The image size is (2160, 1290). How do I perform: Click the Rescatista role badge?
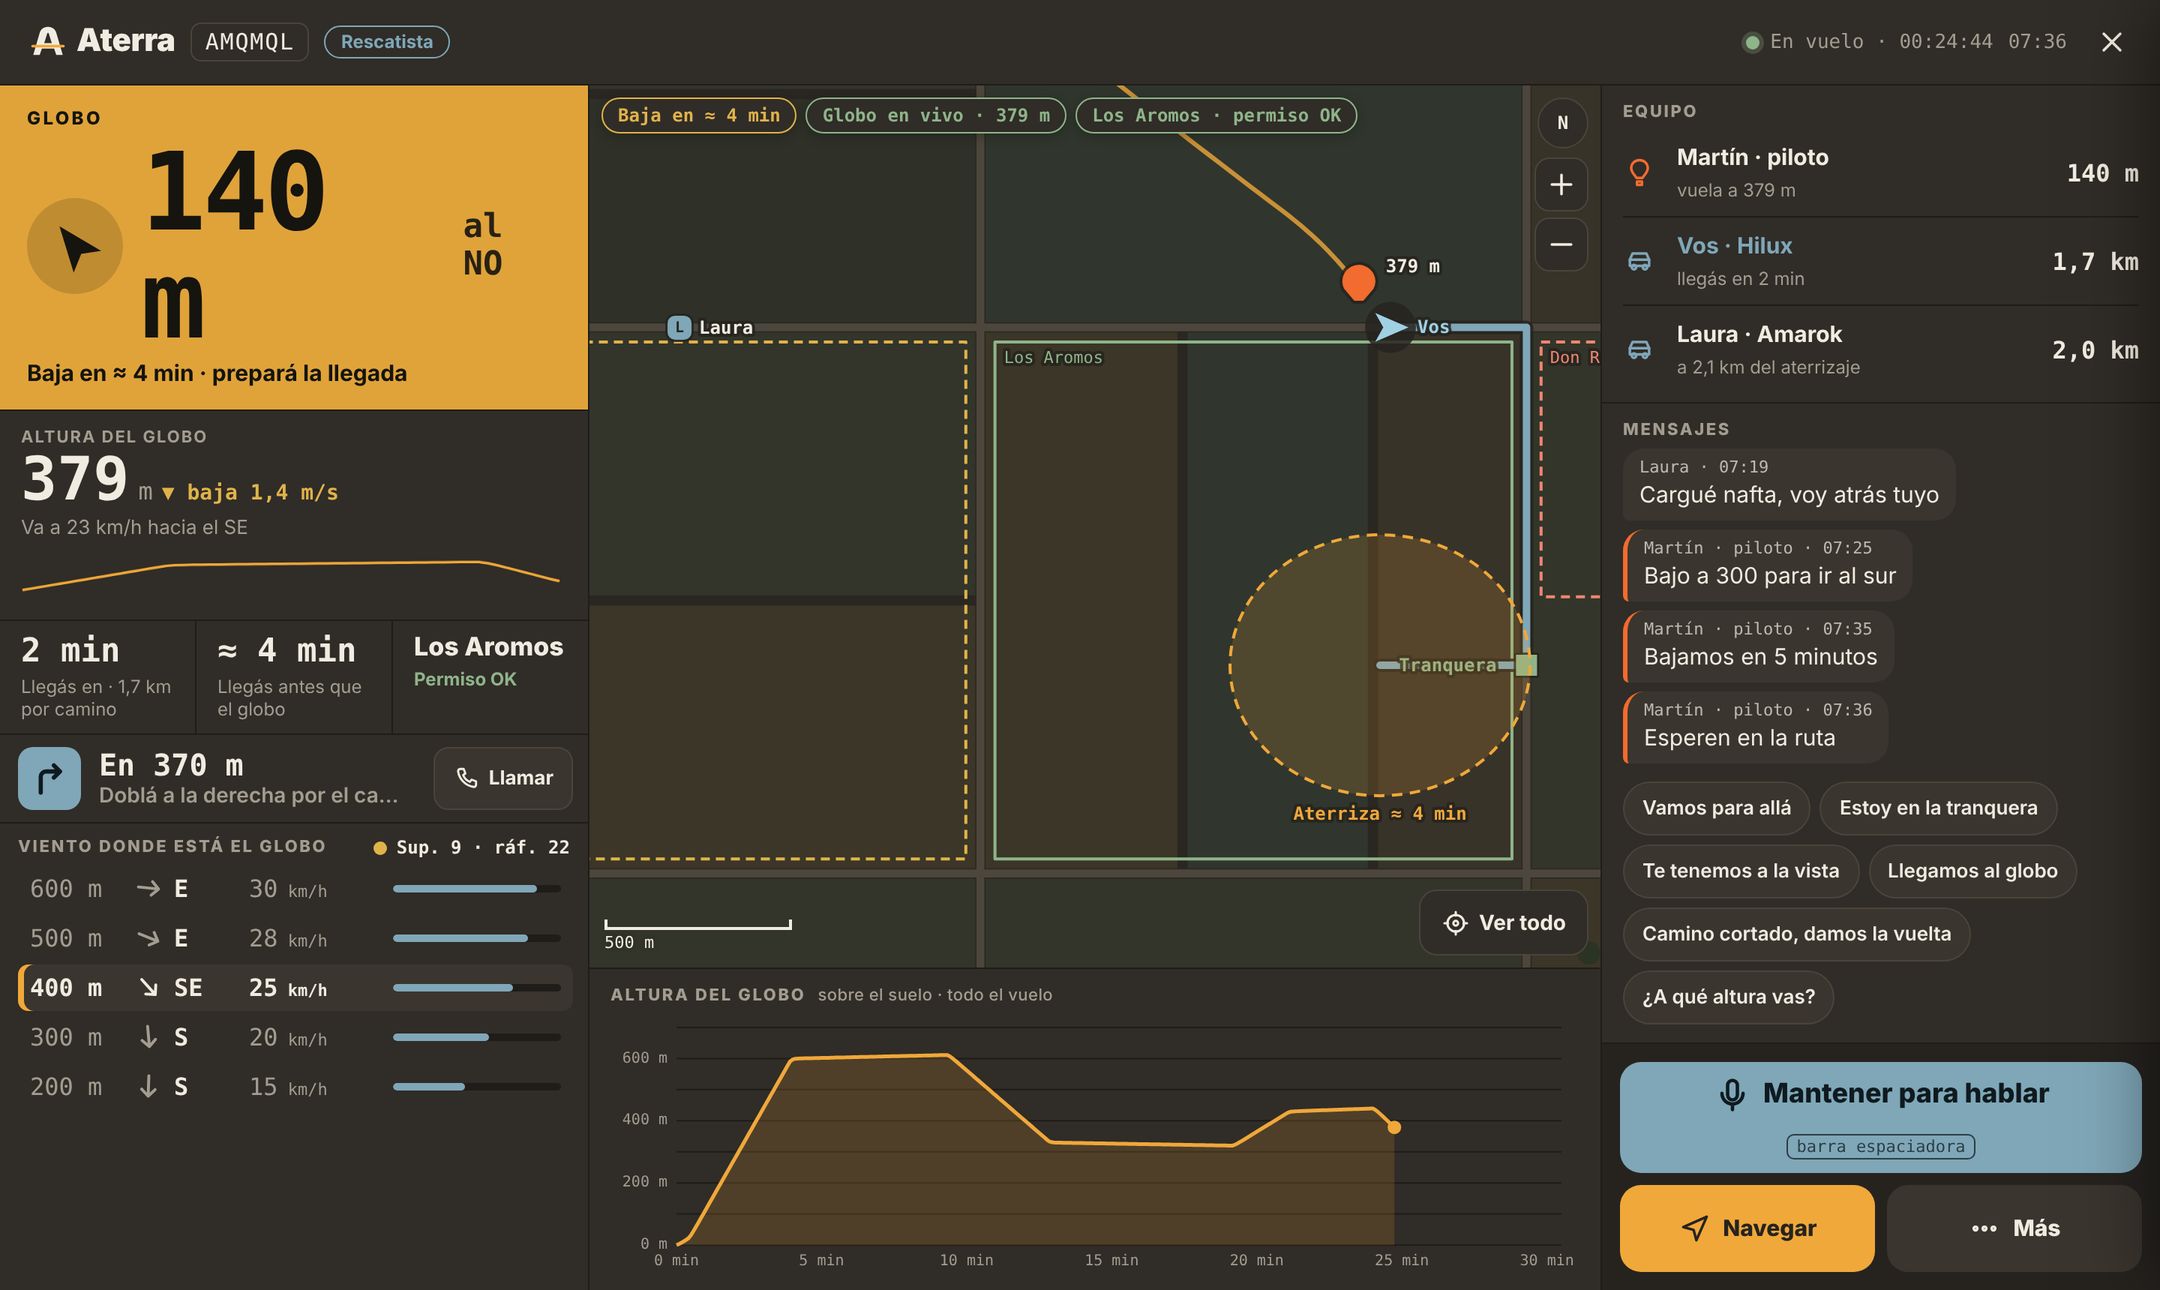click(387, 42)
